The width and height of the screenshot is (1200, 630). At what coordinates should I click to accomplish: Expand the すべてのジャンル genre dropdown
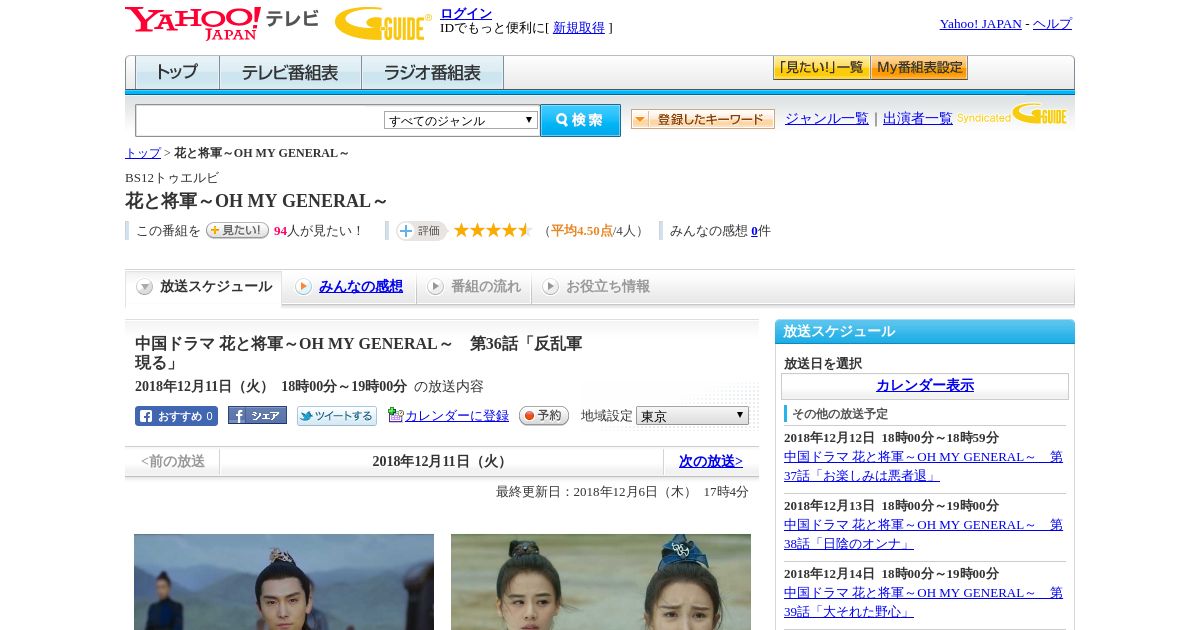point(461,120)
